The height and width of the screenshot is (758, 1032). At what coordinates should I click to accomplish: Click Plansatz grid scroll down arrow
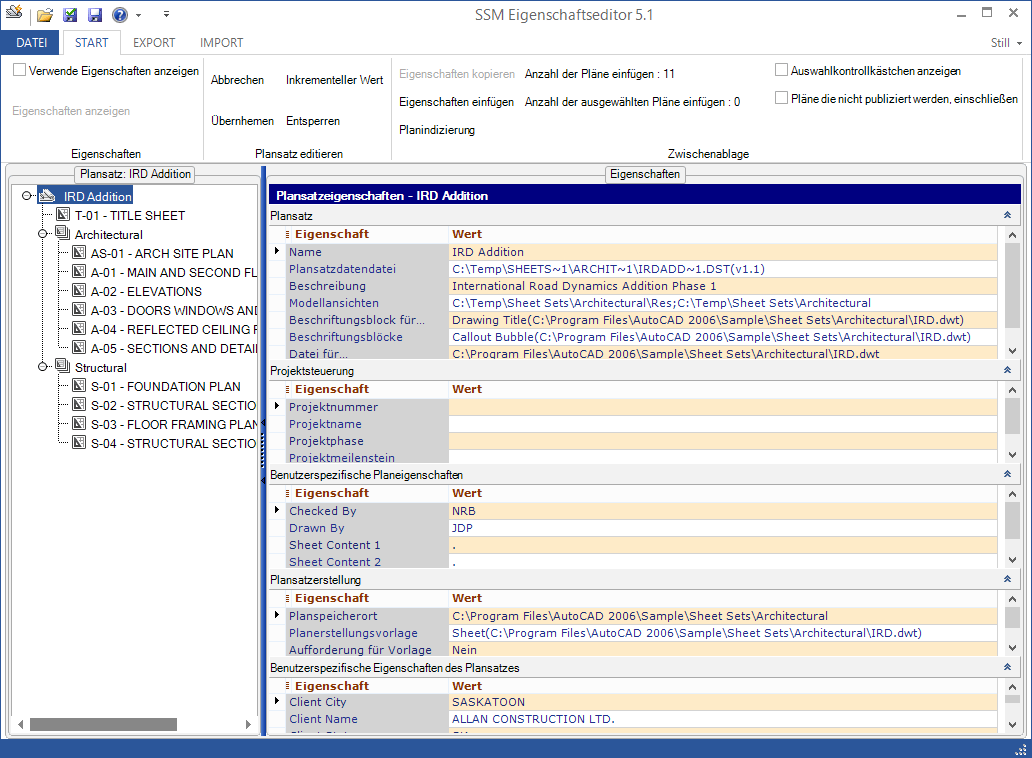[1012, 351]
